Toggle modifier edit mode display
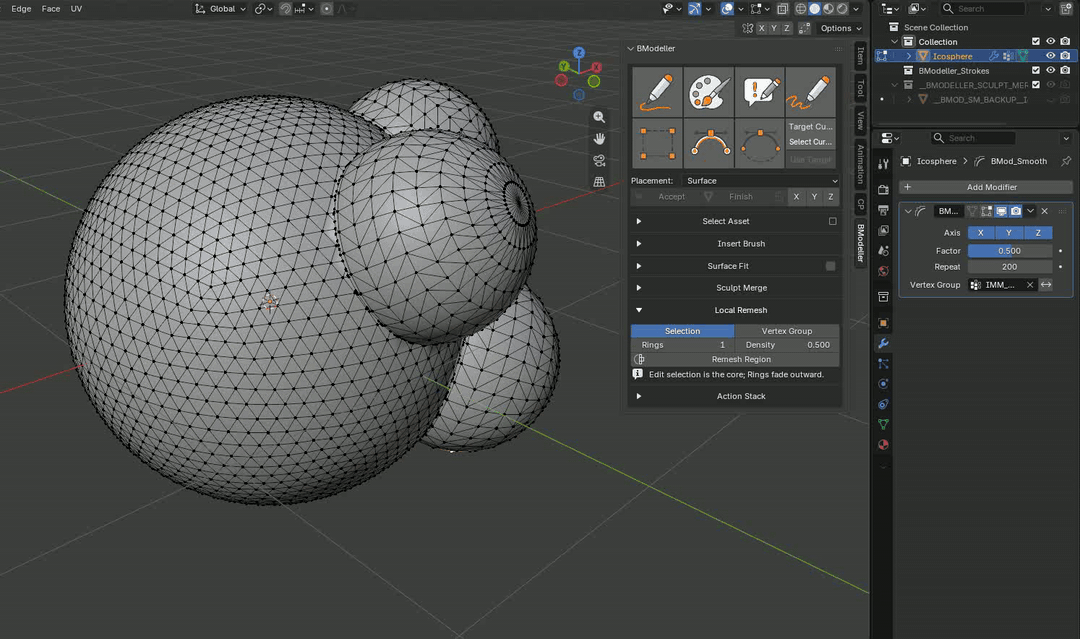 point(987,211)
